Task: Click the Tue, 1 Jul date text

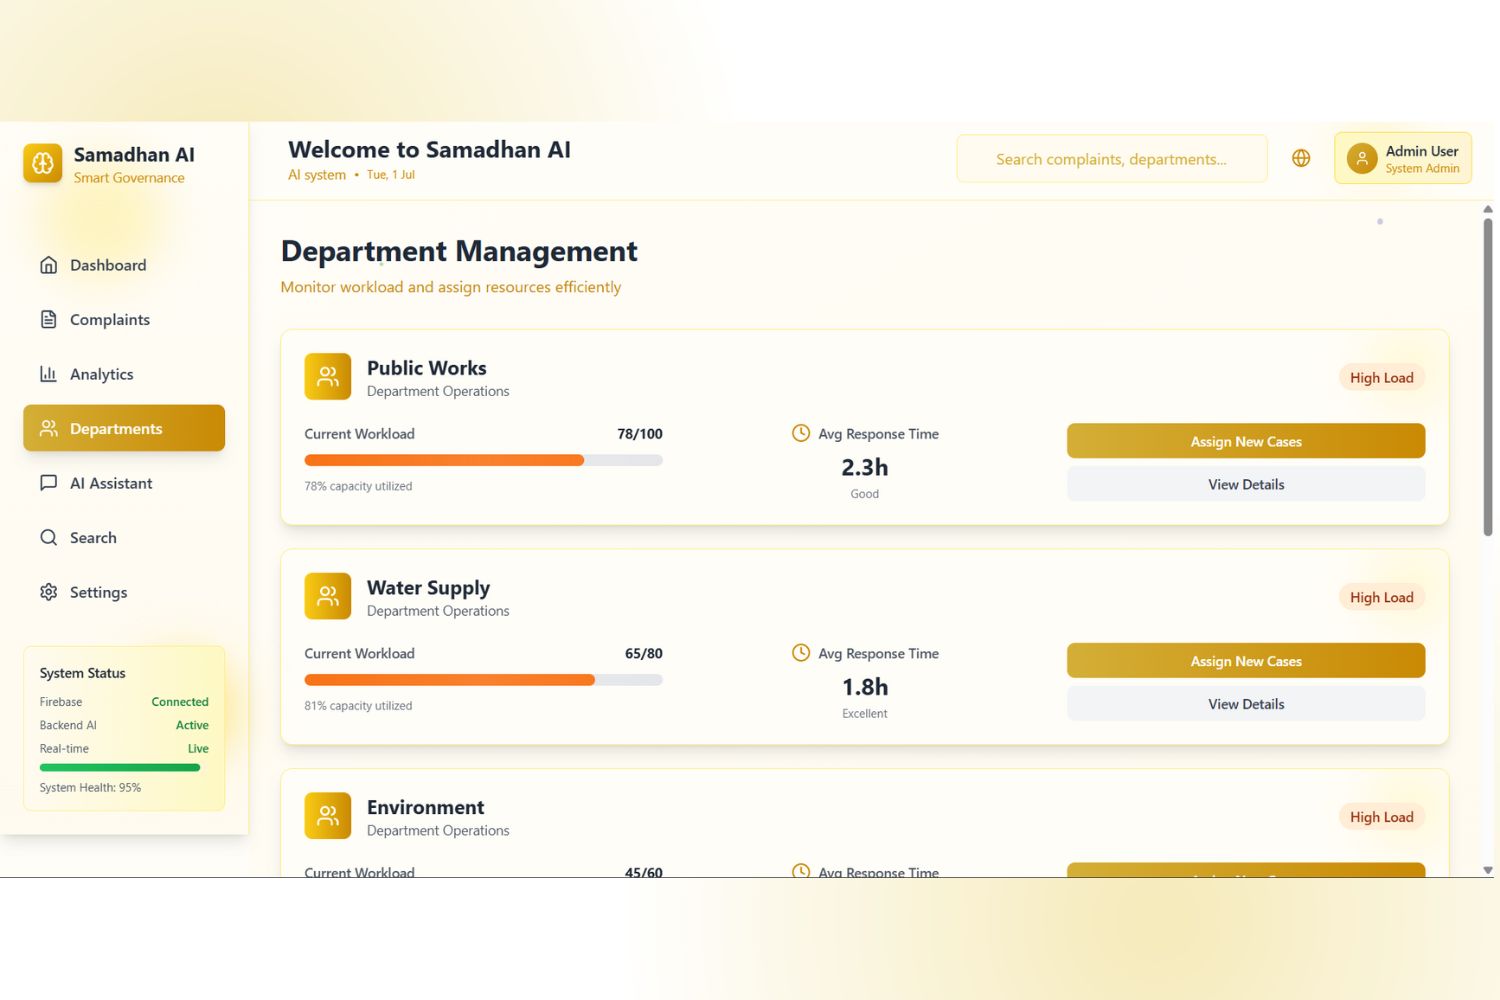Action: 390,175
